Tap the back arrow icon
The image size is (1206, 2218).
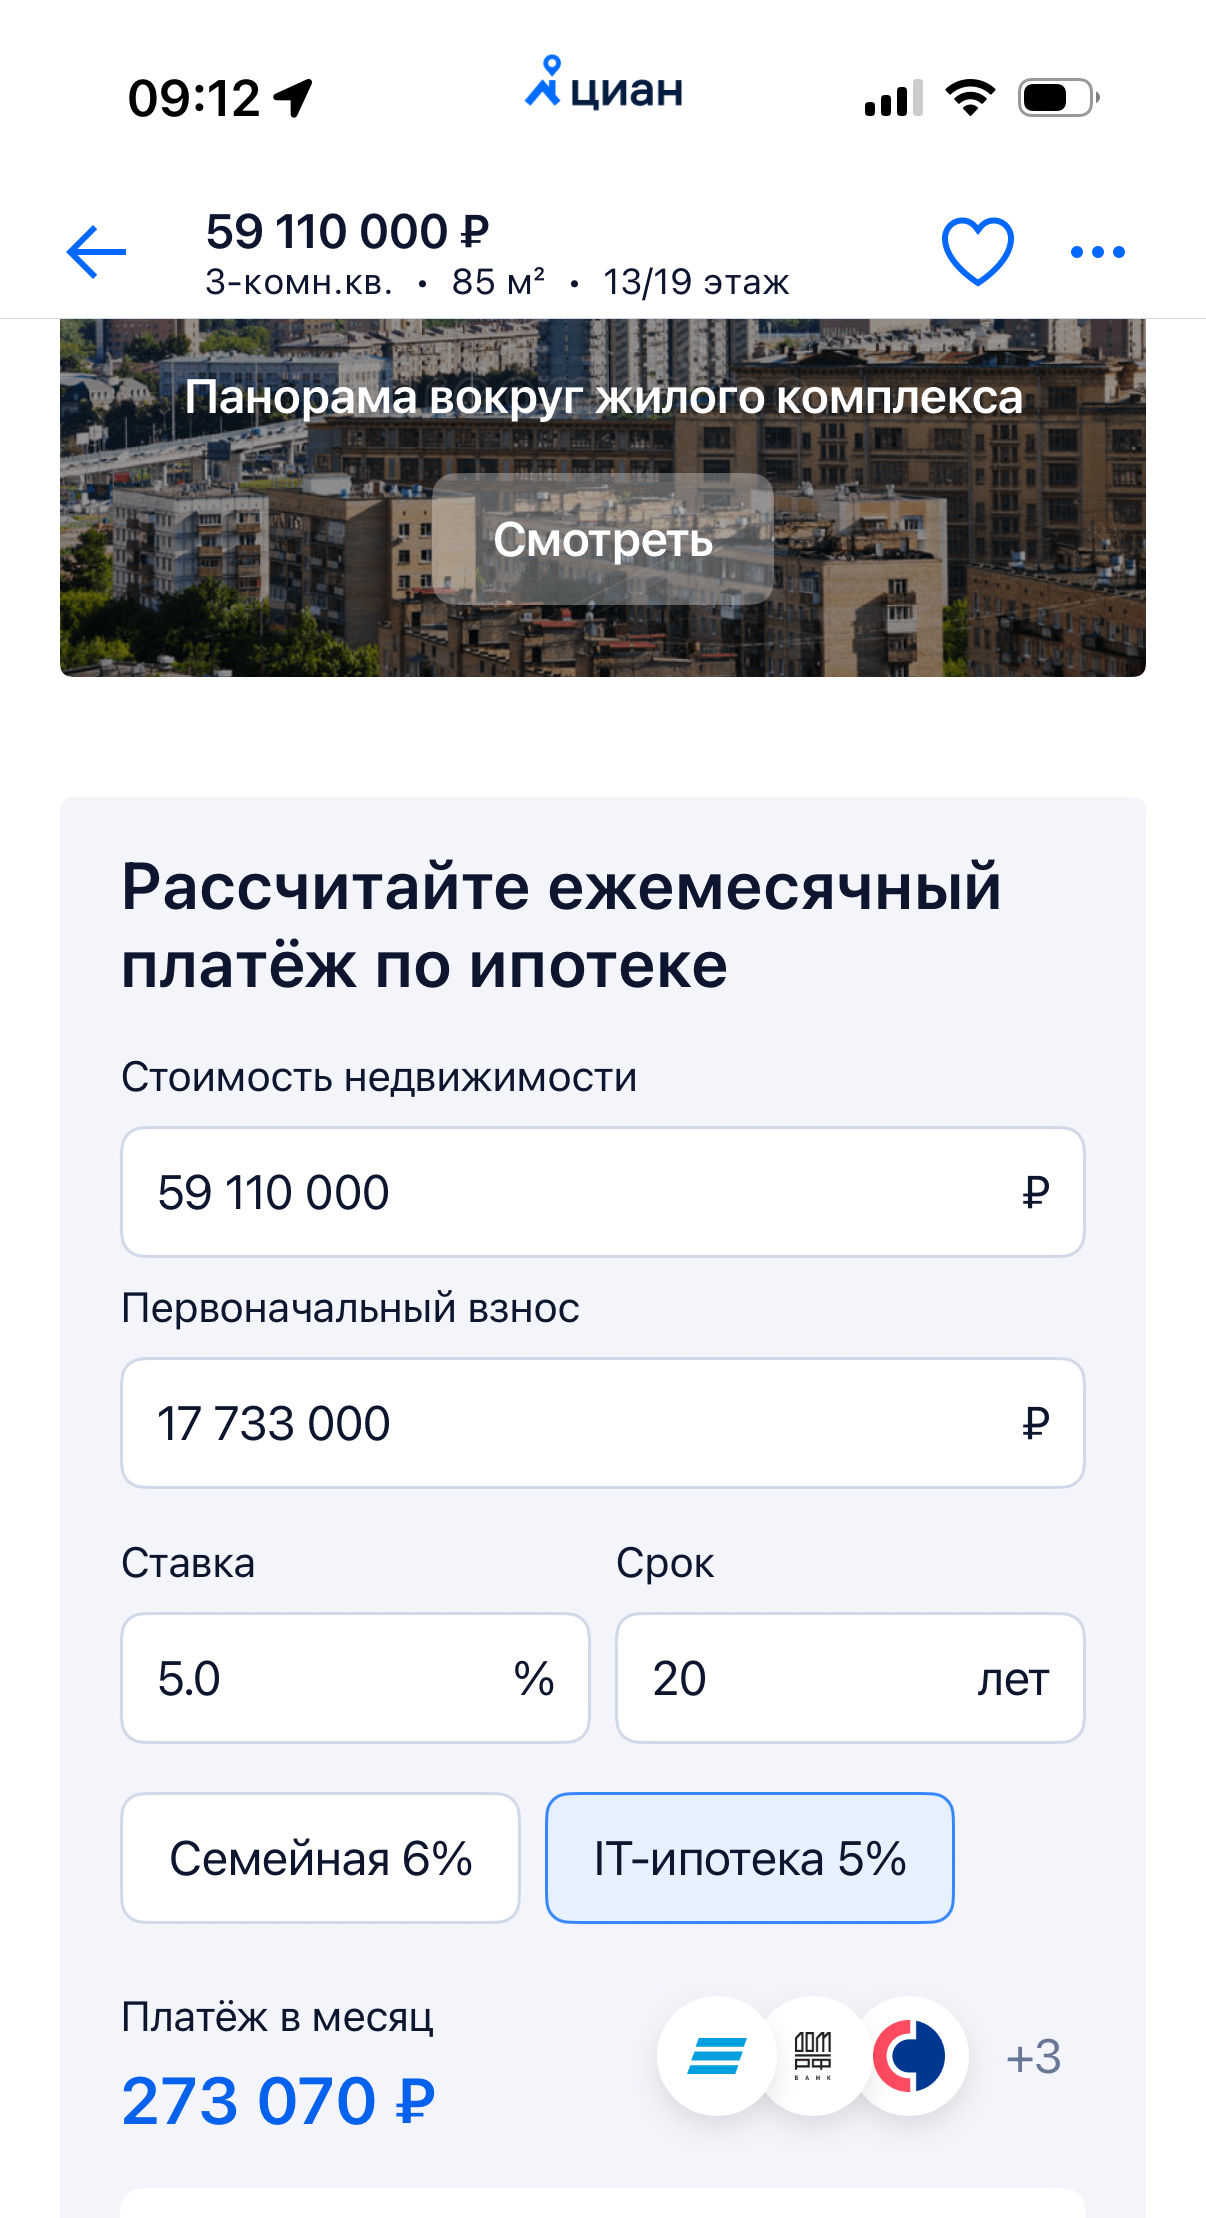pyautogui.click(x=96, y=252)
